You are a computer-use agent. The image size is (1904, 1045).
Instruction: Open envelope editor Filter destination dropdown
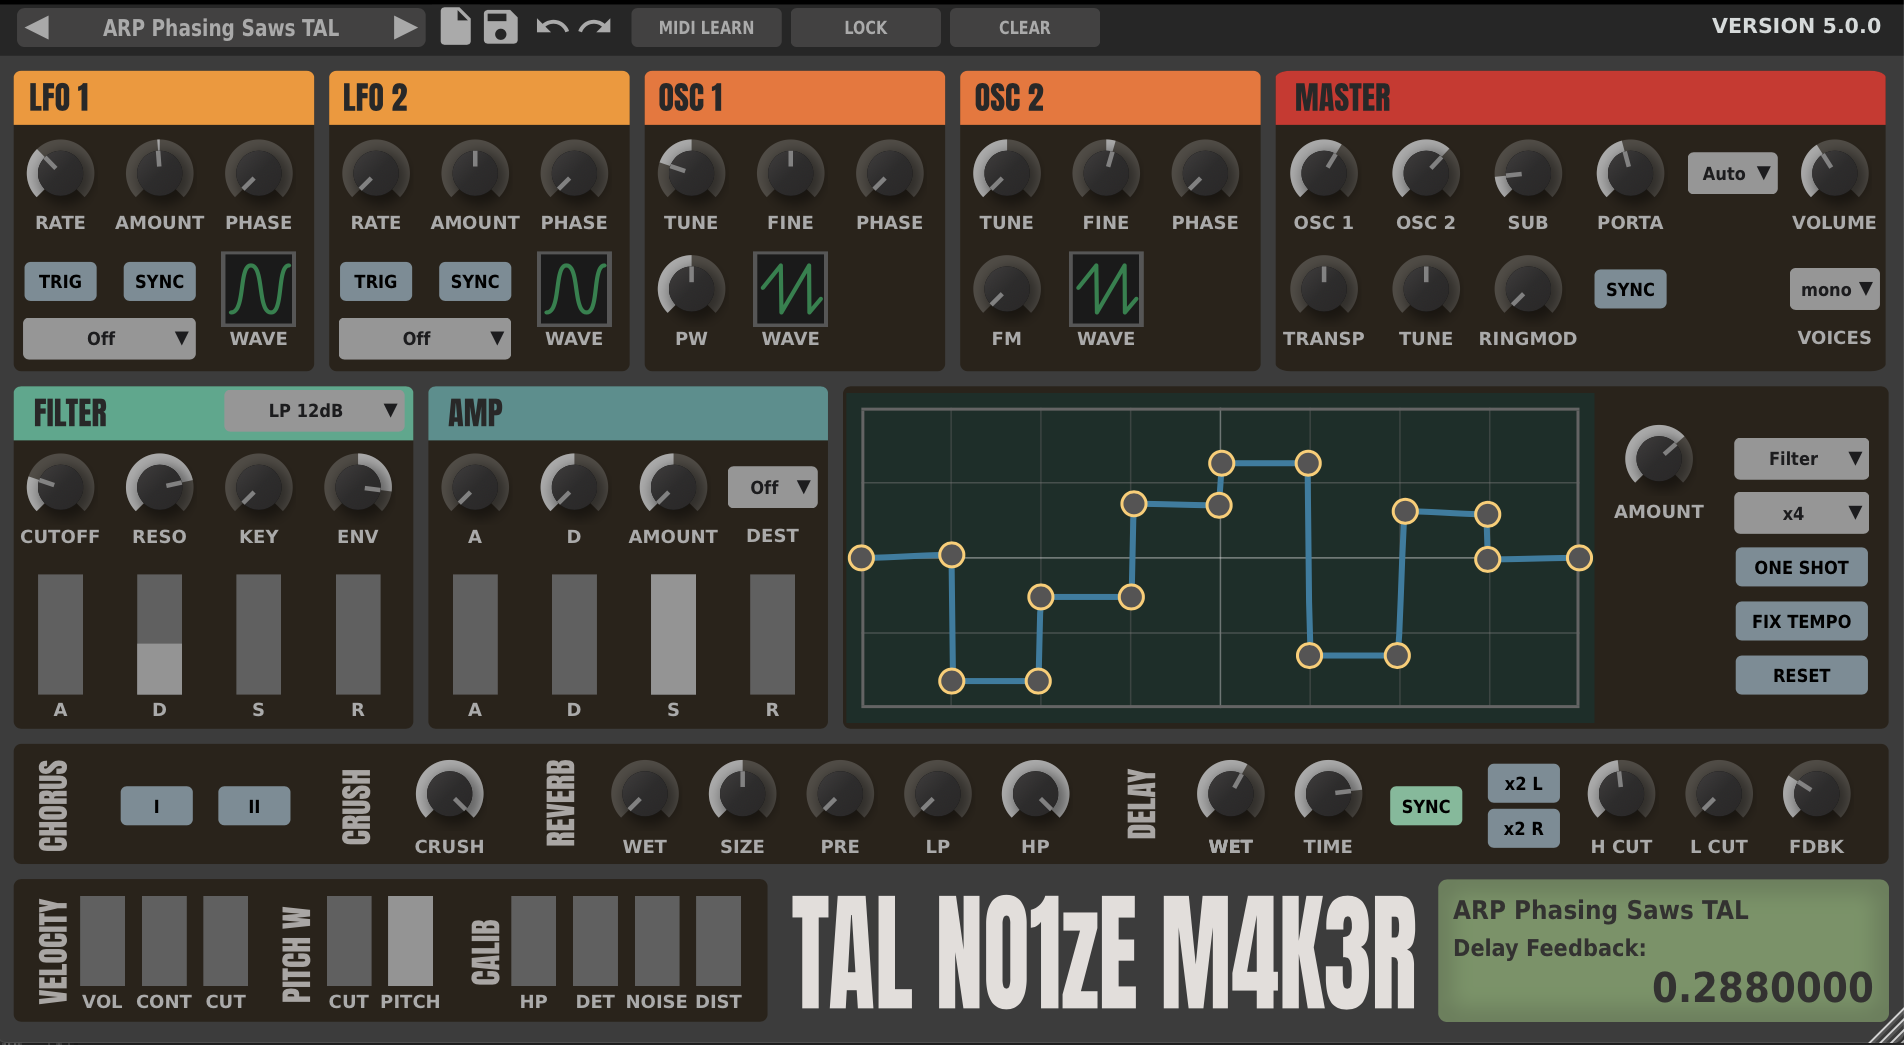1801,459
